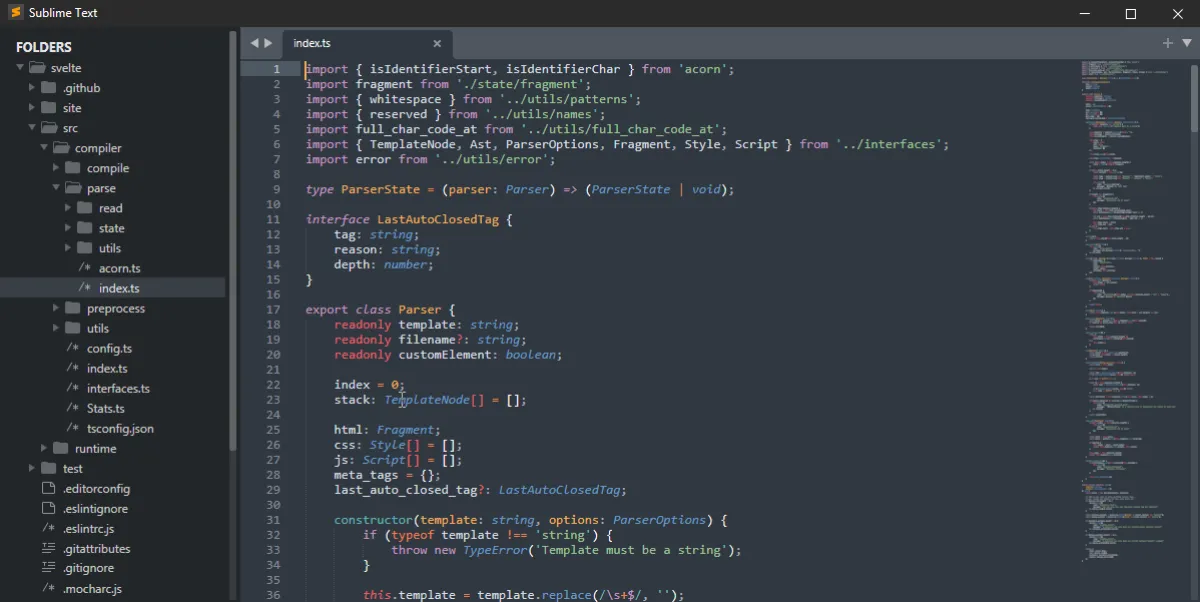Viewport: 1200px width, 602px height.
Task: Open index.ts under the compiler folder
Action: 107,368
